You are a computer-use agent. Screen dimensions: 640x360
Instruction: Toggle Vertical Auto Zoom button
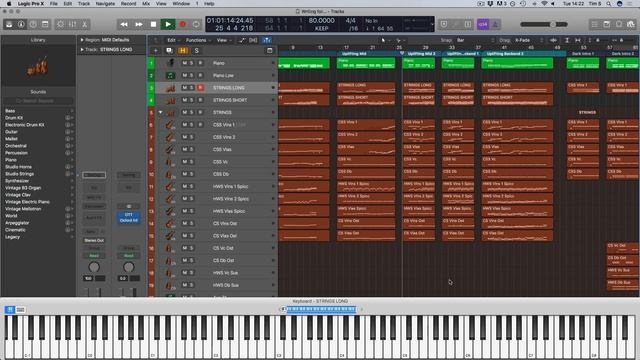(x=567, y=40)
